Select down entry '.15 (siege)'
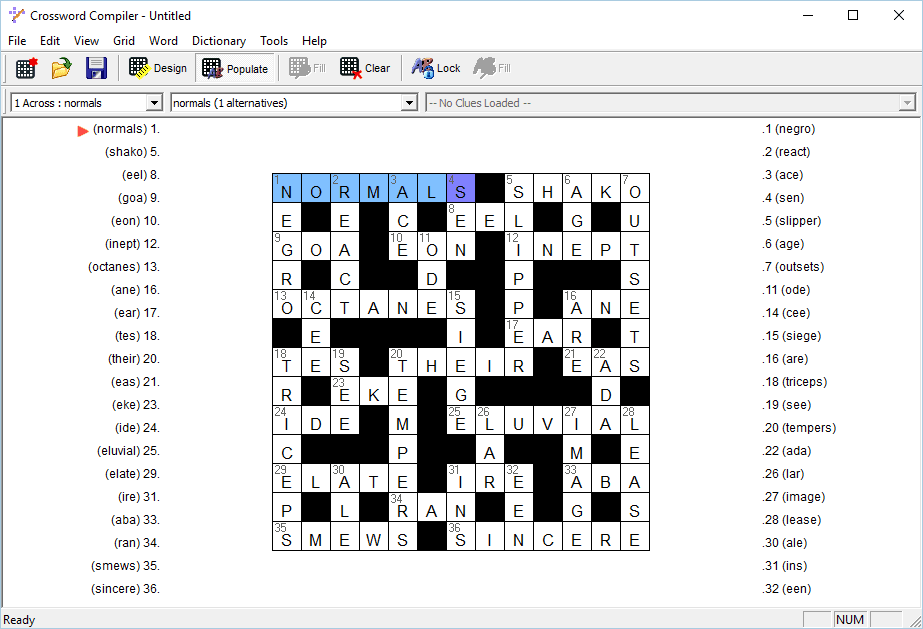The height and width of the screenshot is (629, 923). (x=792, y=336)
